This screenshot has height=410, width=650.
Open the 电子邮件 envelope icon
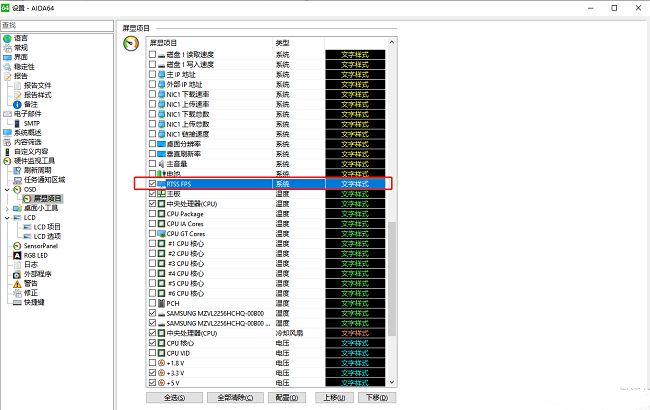(7, 114)
